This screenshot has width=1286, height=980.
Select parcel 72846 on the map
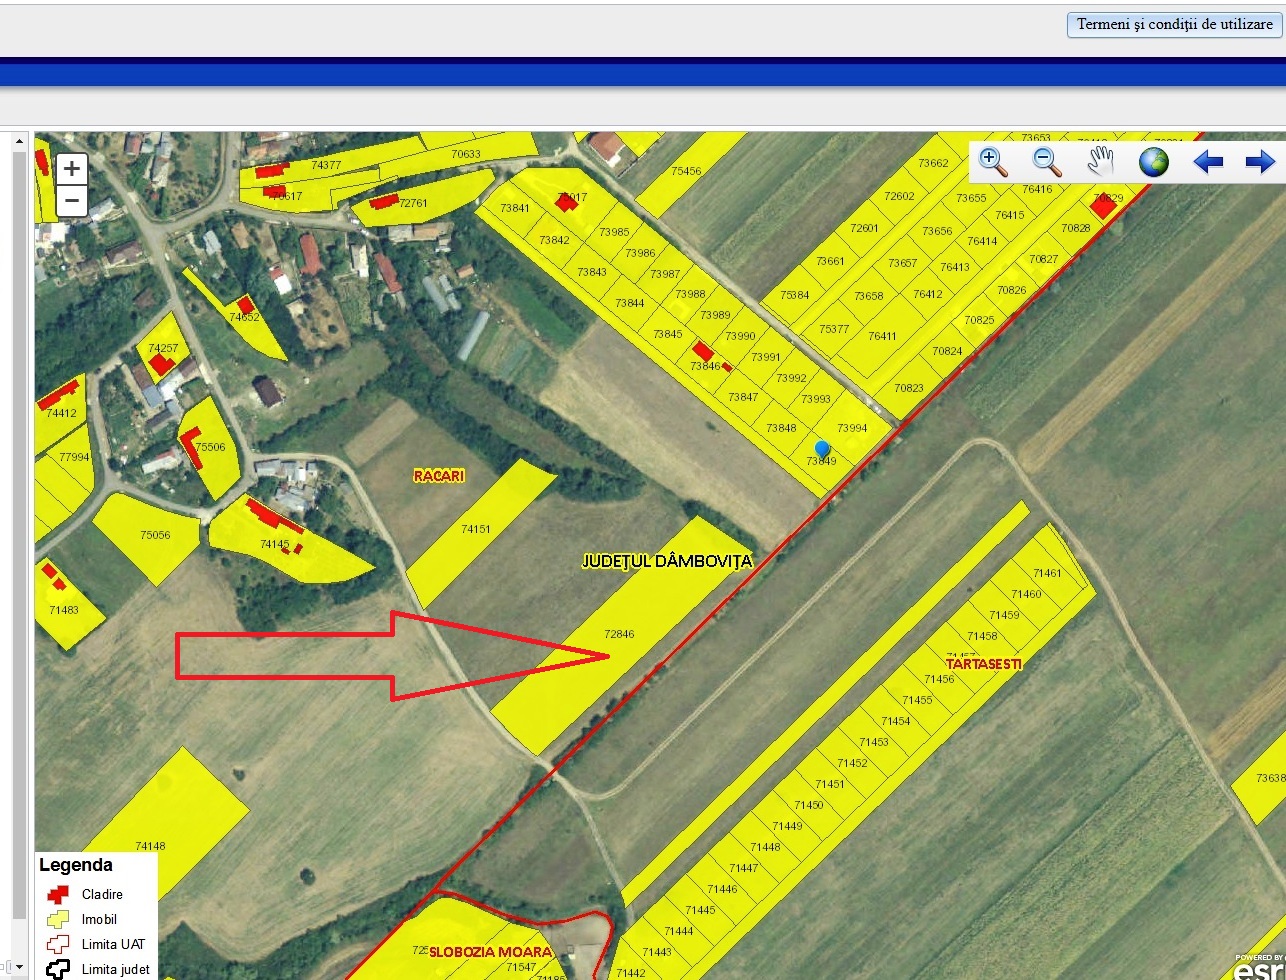[x=619, y=634]
